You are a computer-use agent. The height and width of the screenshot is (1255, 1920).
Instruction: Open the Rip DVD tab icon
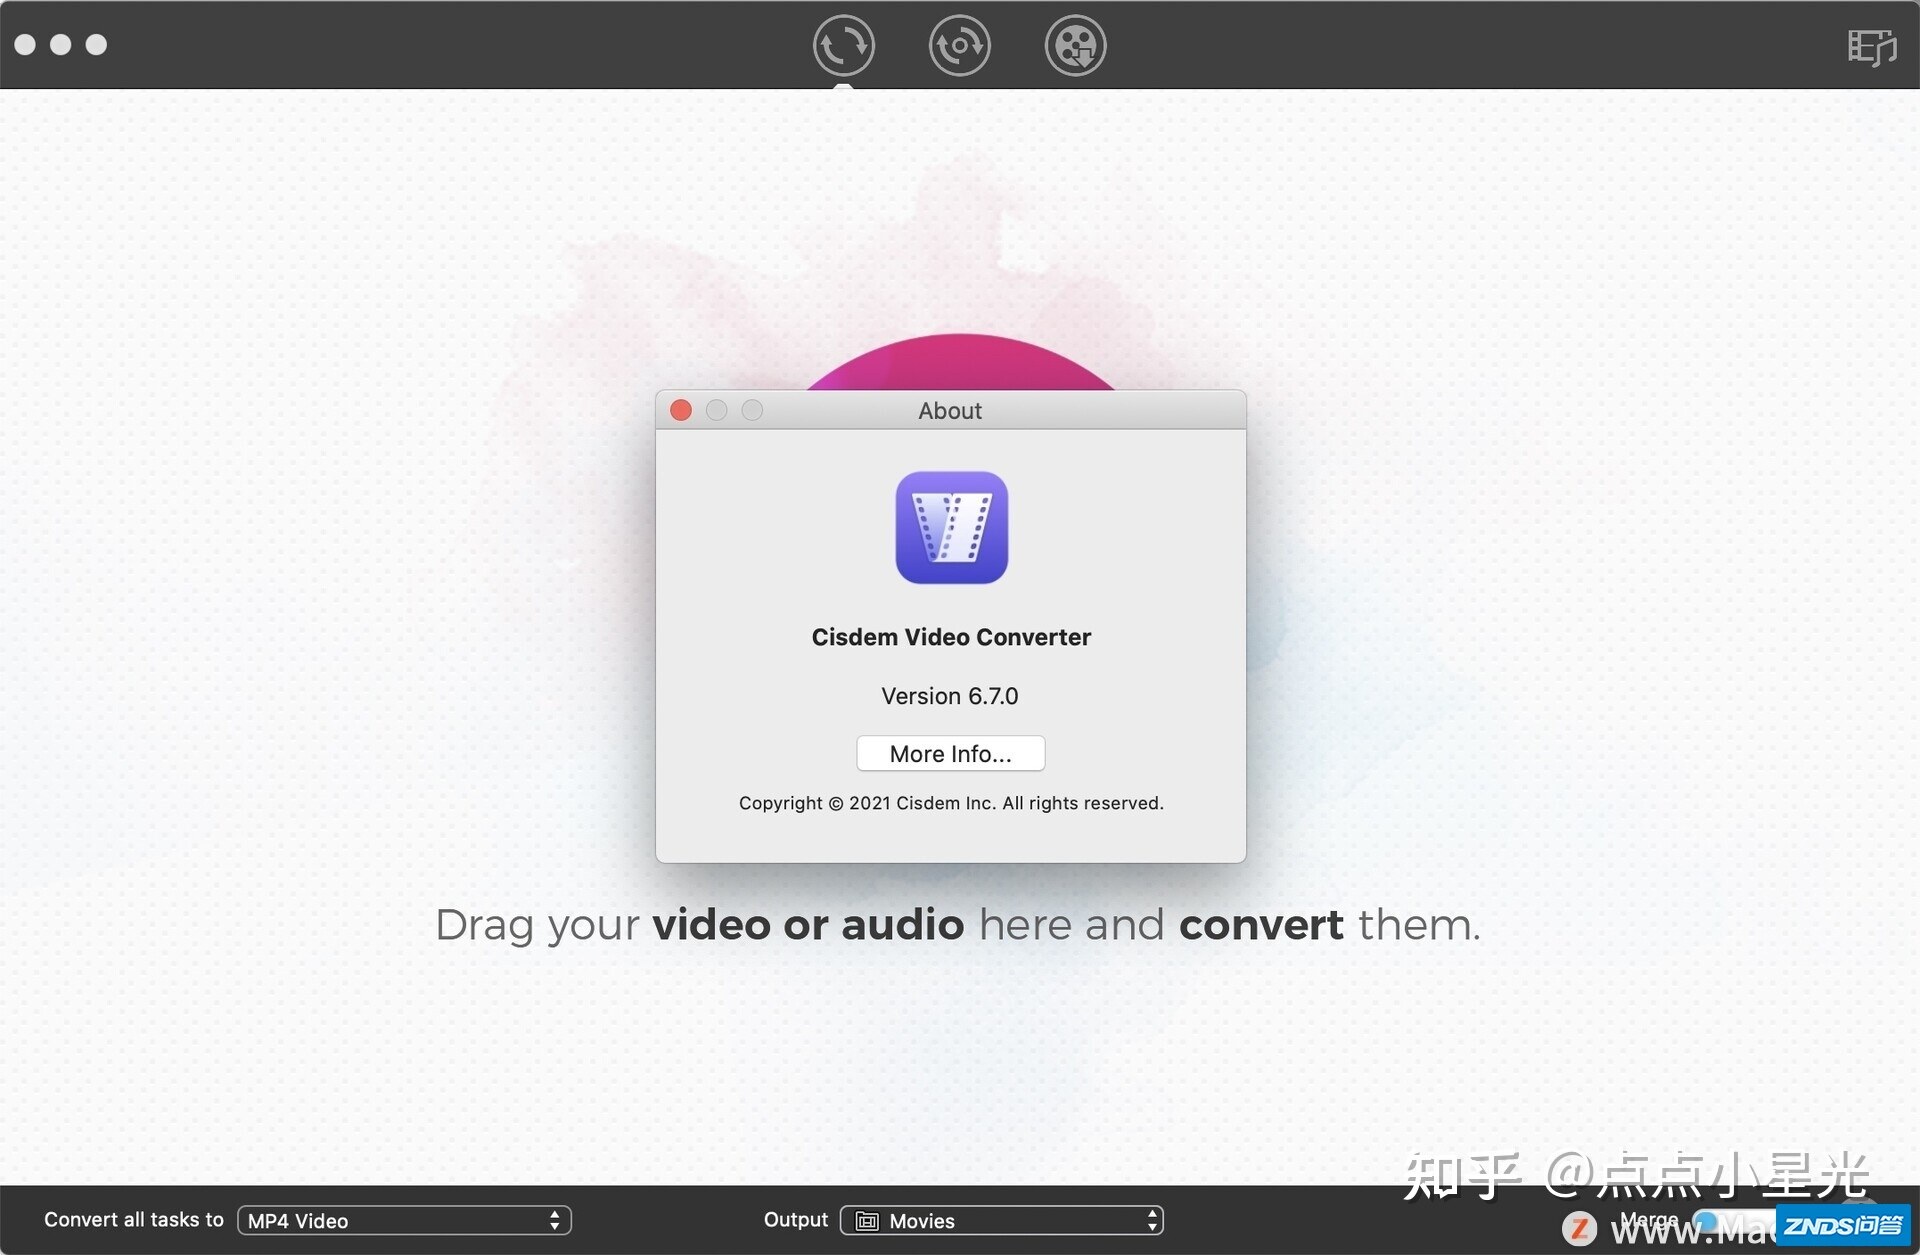[x=959, y=45]
